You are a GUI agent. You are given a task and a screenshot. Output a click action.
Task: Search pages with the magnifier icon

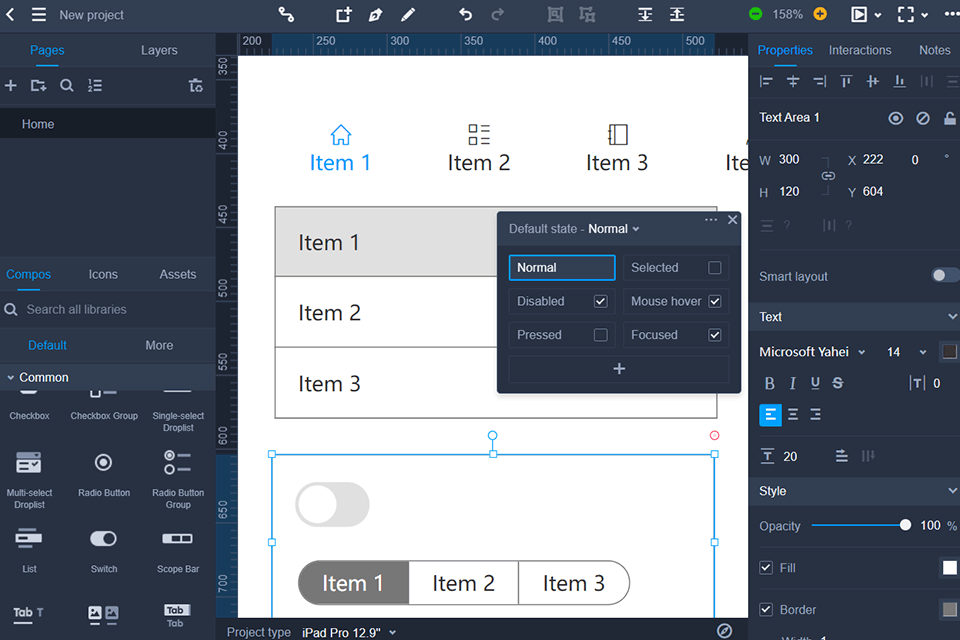(67, 85)
